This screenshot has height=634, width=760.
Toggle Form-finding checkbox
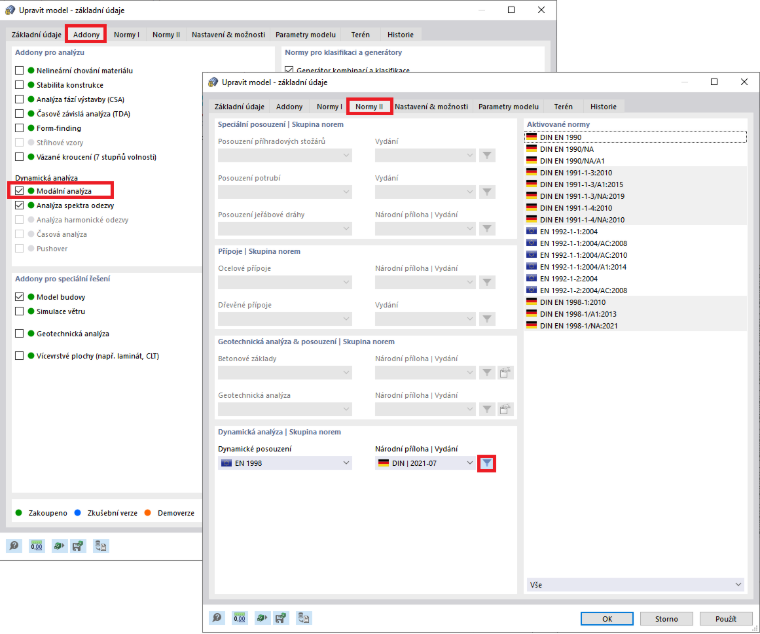(x=19, y=128)
